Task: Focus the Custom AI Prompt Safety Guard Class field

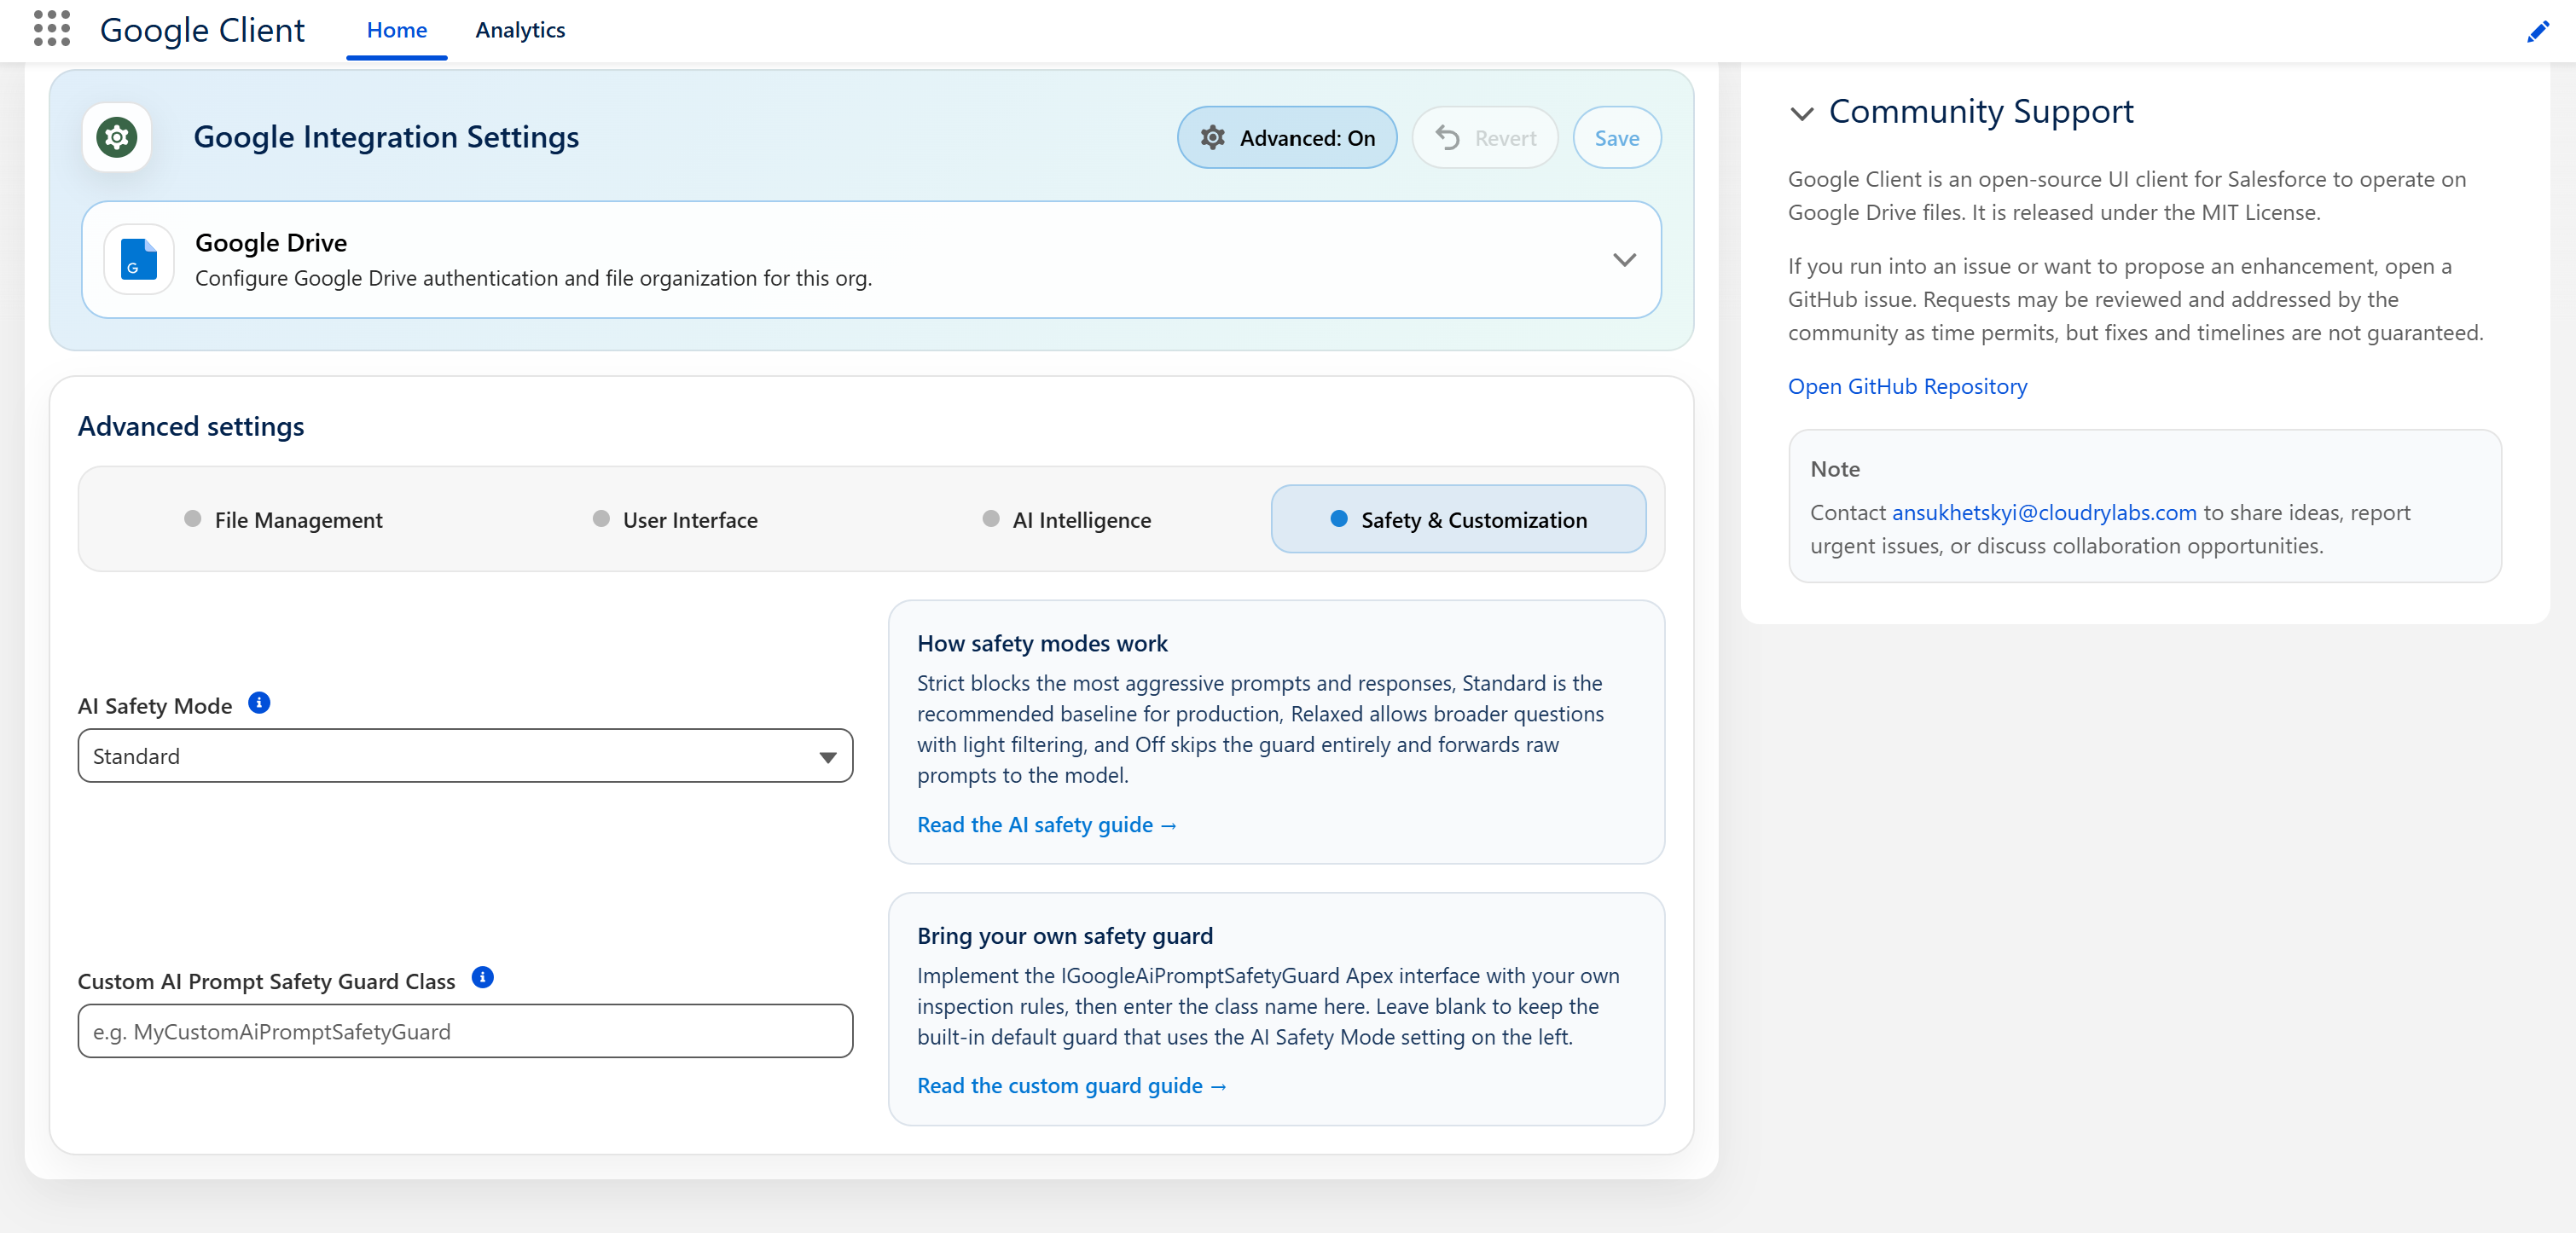Action: tap(465, 1031)
